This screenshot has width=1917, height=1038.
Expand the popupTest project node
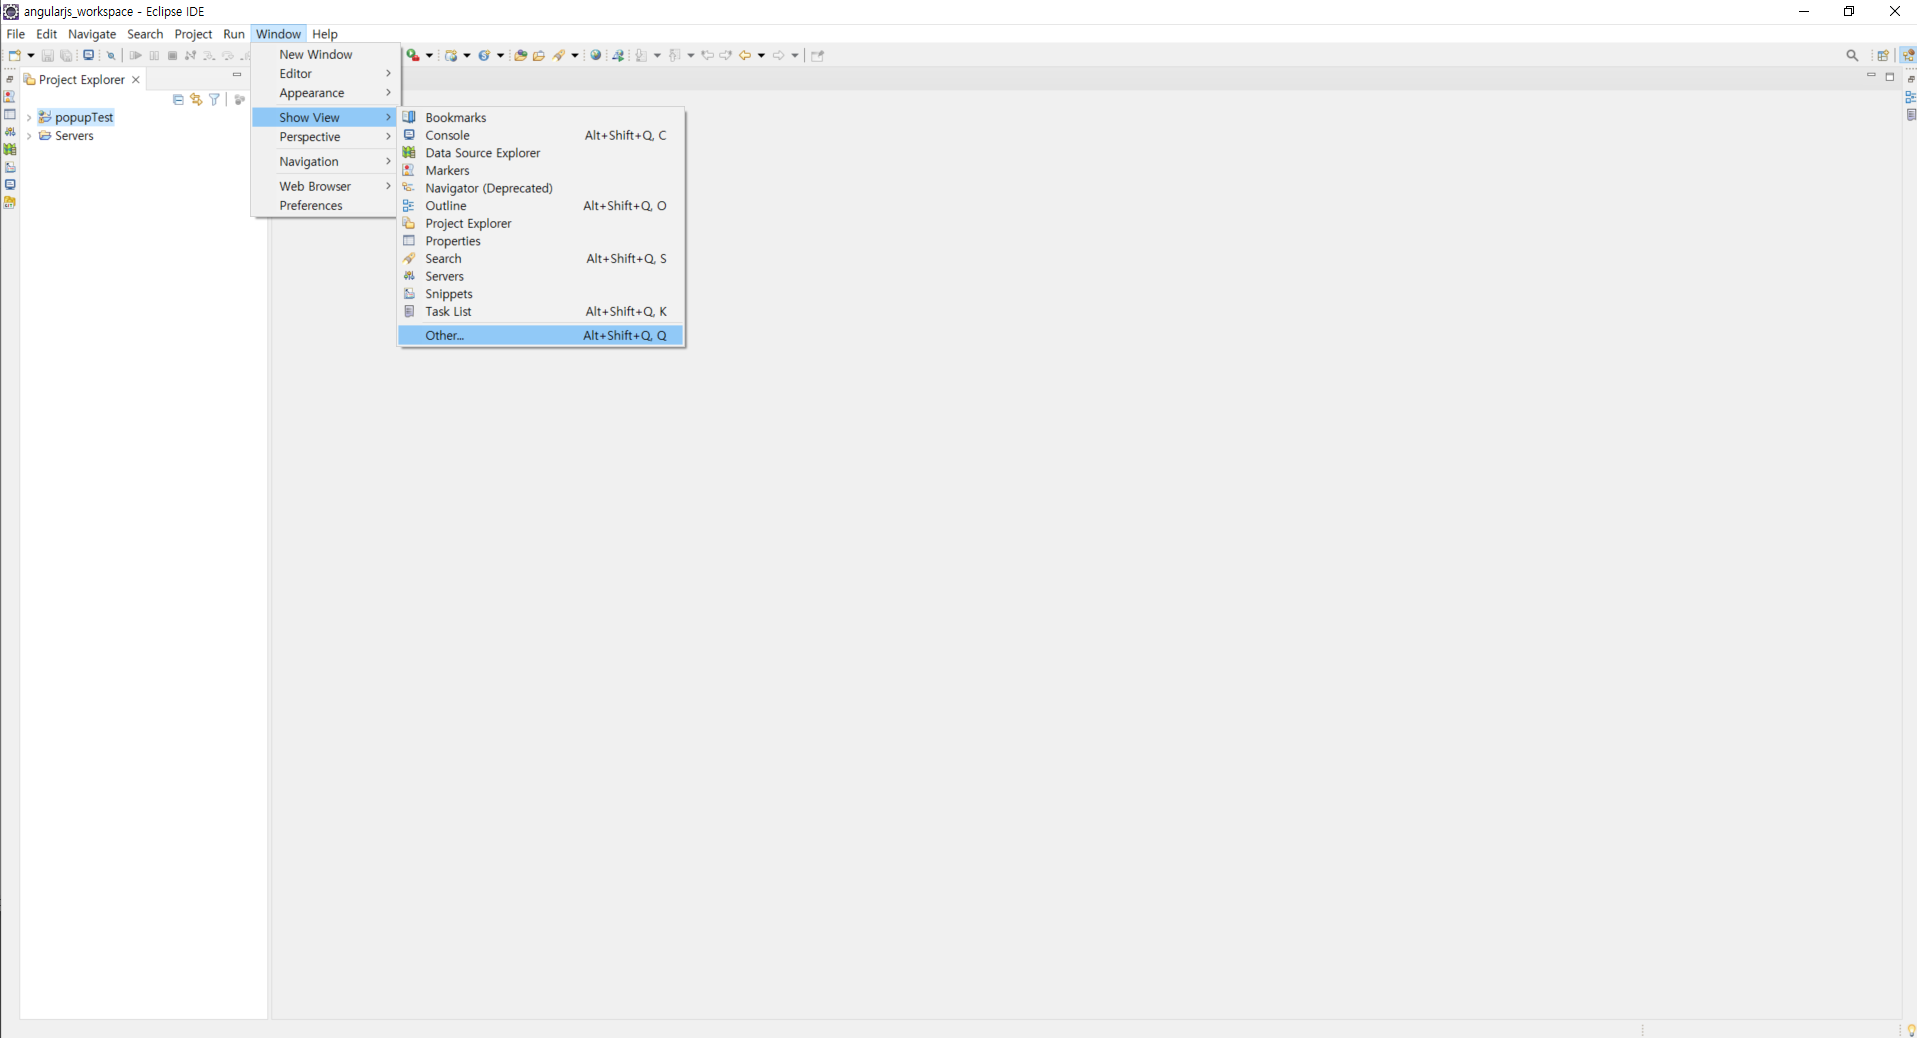coord(29,118)
